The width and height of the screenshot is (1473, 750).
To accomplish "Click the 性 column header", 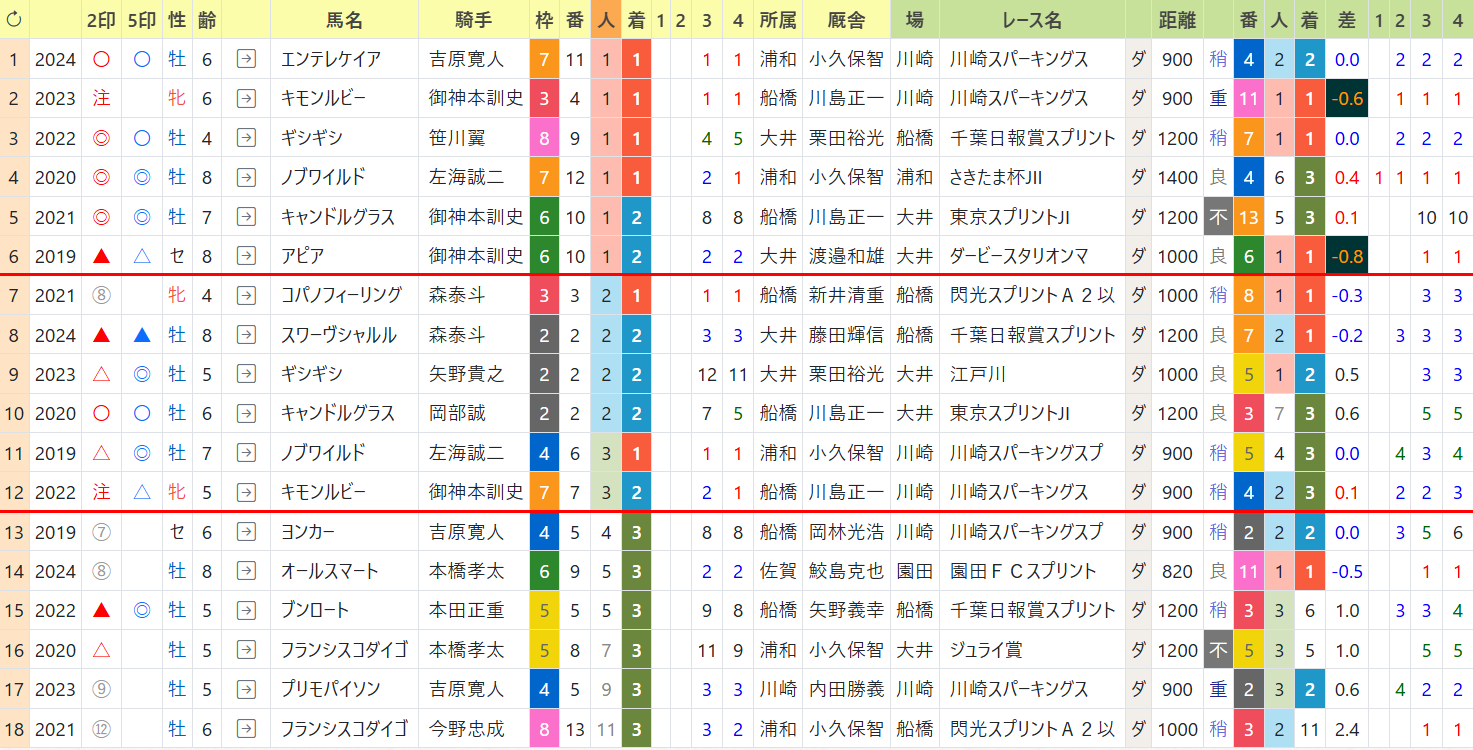I will [x=177, y=19].
